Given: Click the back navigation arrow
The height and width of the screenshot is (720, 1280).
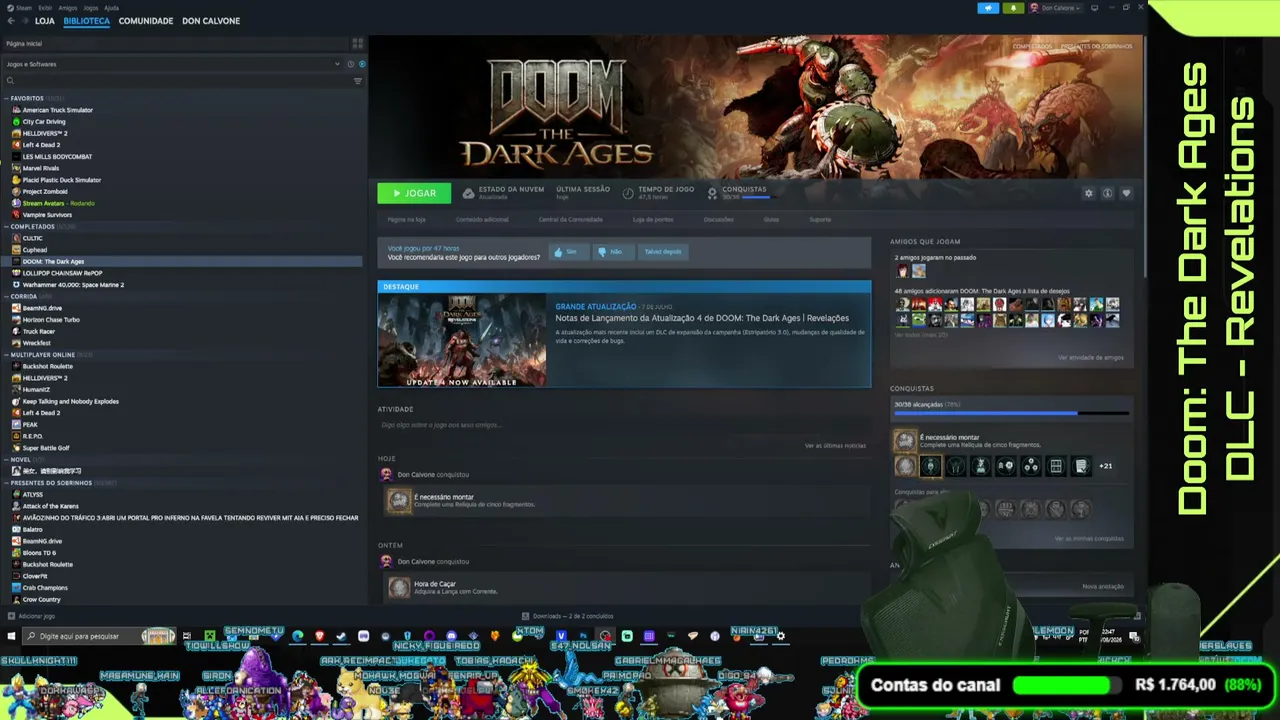Looking at the screenshot, I should pos(11,21).
